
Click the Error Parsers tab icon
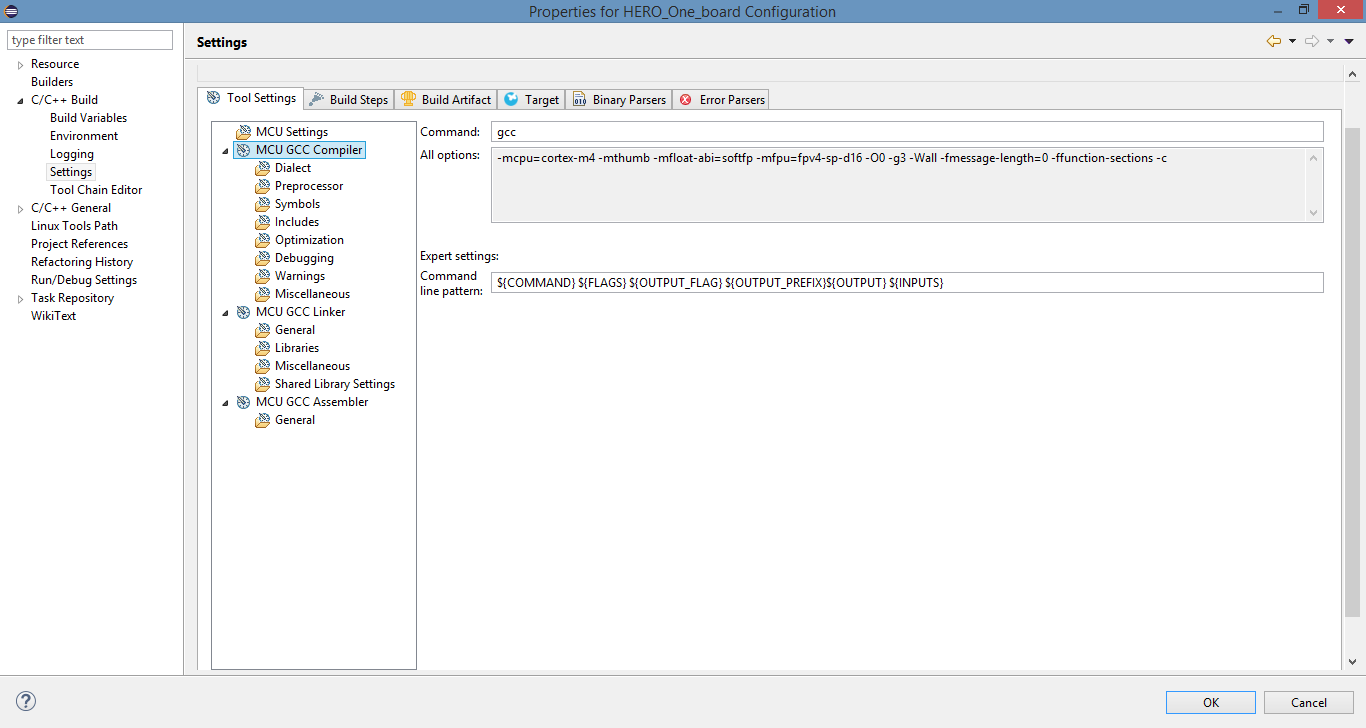pyautogui.click(x=686, y=100)
